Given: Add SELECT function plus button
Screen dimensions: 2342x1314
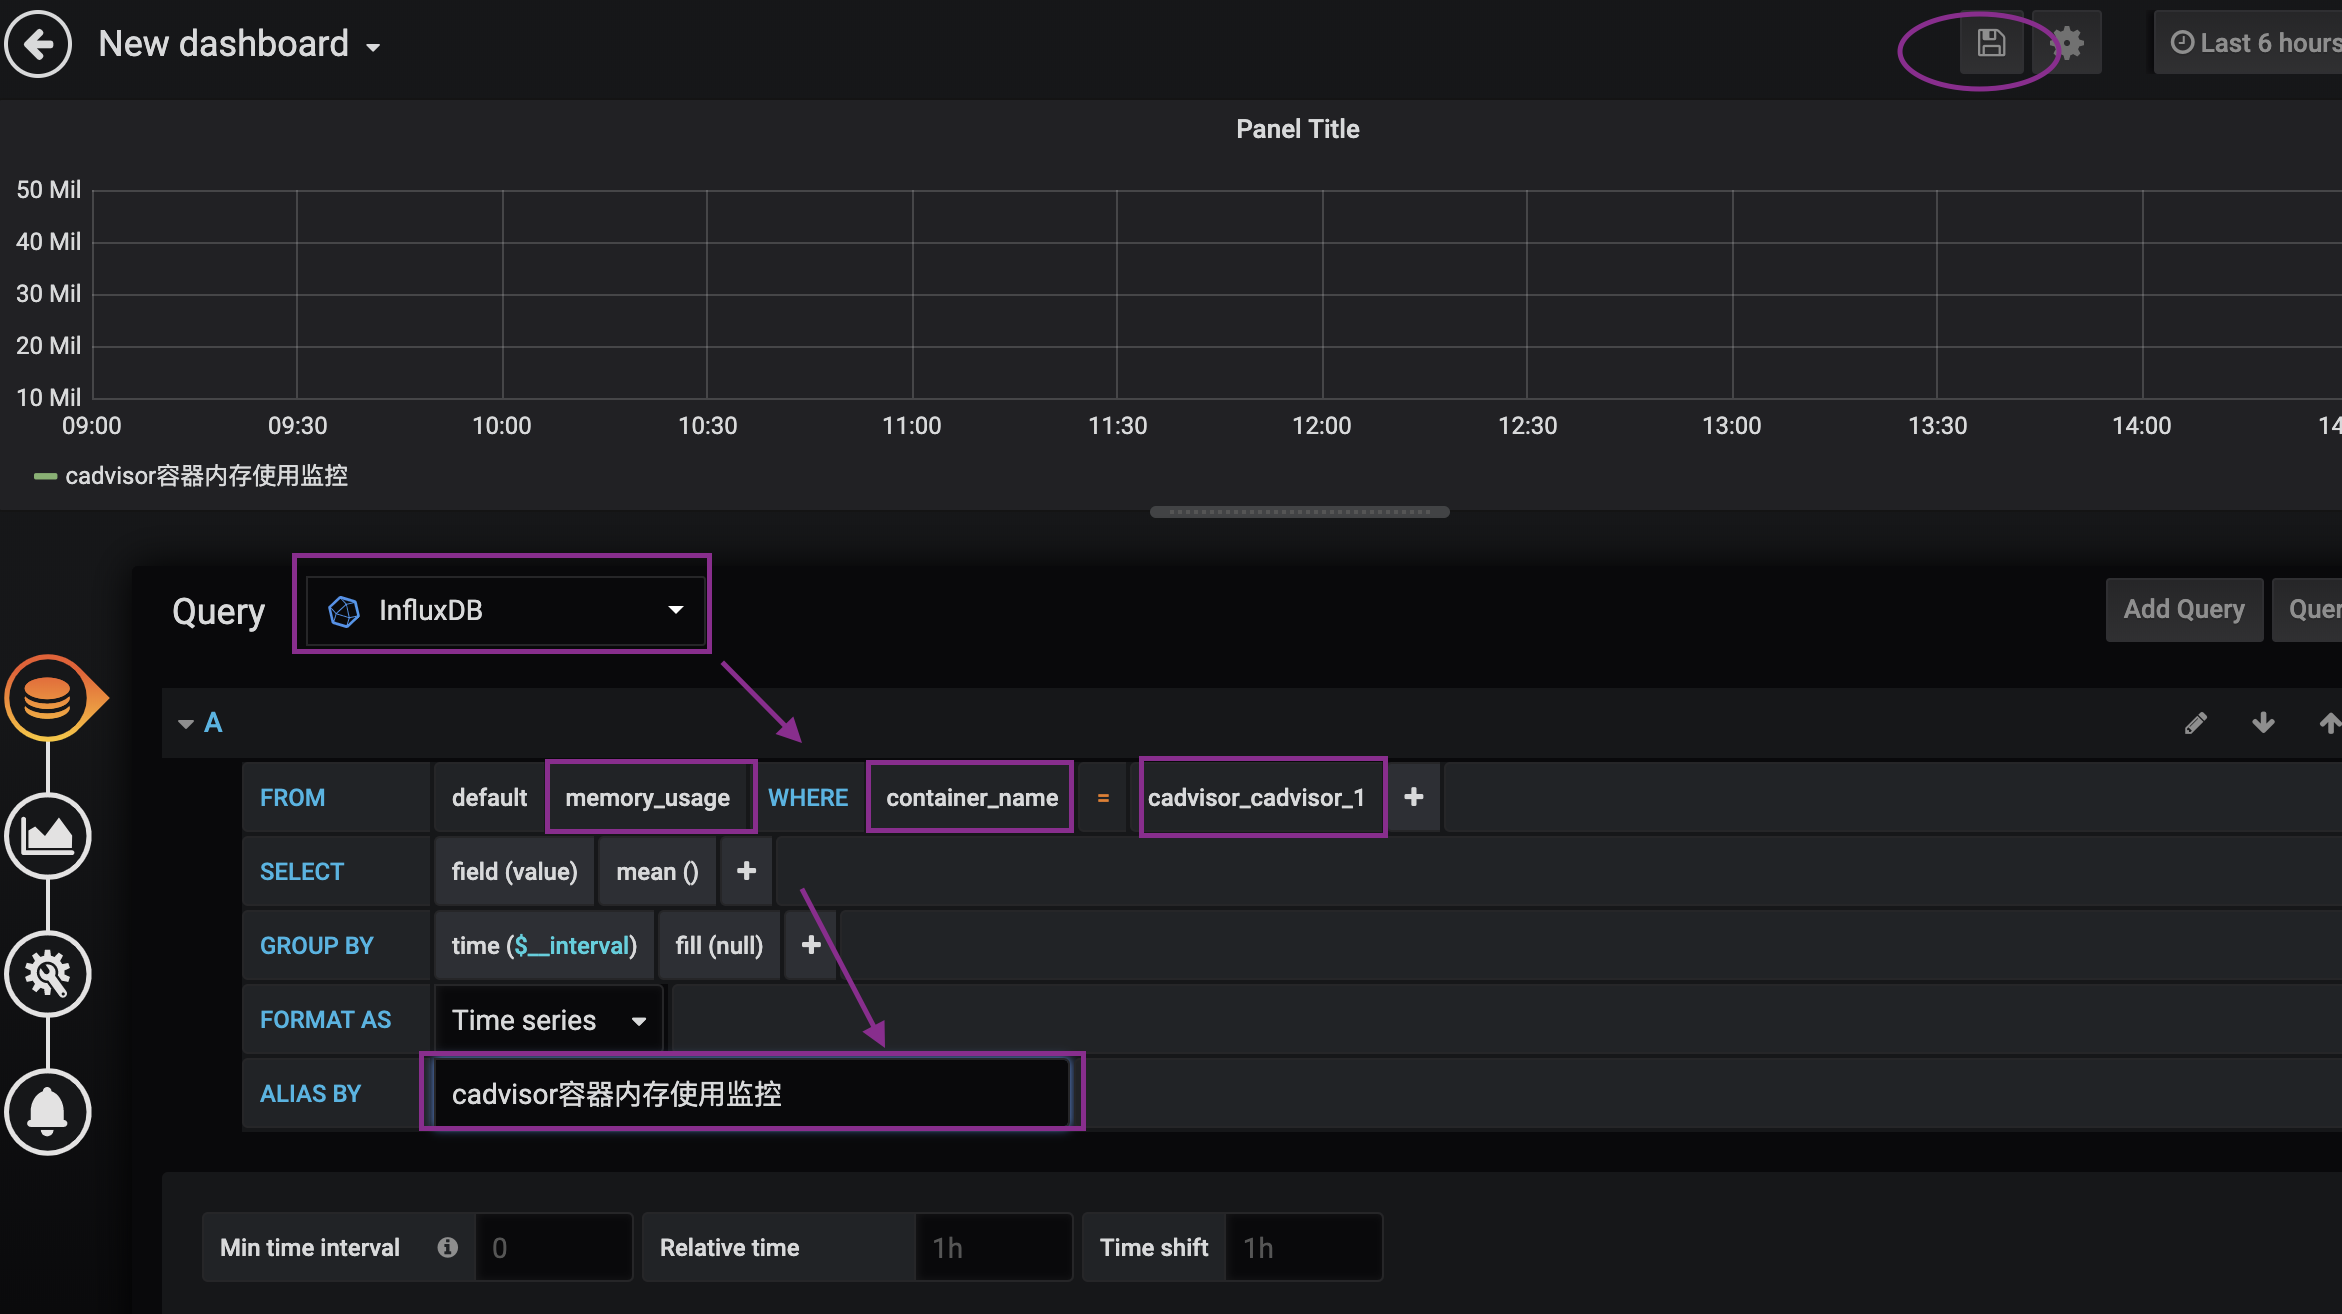Looking at the screenshot, I should pyautogui.click(x=746, y=871).
